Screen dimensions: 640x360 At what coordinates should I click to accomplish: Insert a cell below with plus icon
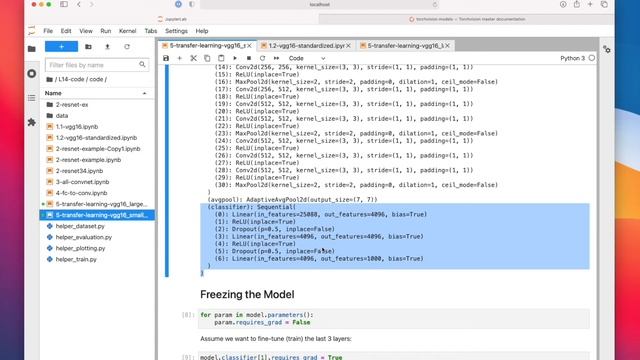(x=180, y=58)
